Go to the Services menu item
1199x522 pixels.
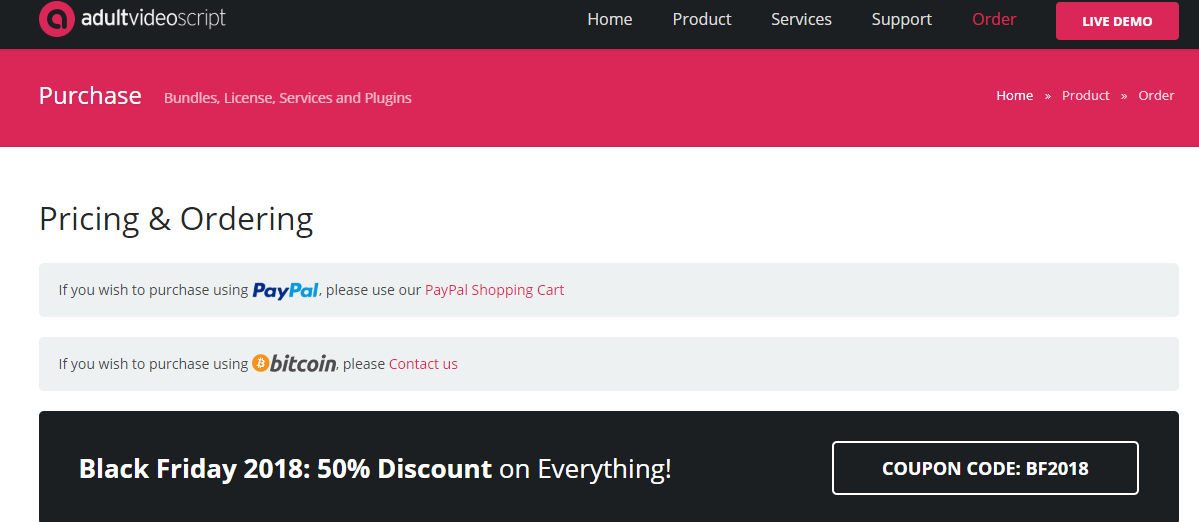[x=801, y=20]
